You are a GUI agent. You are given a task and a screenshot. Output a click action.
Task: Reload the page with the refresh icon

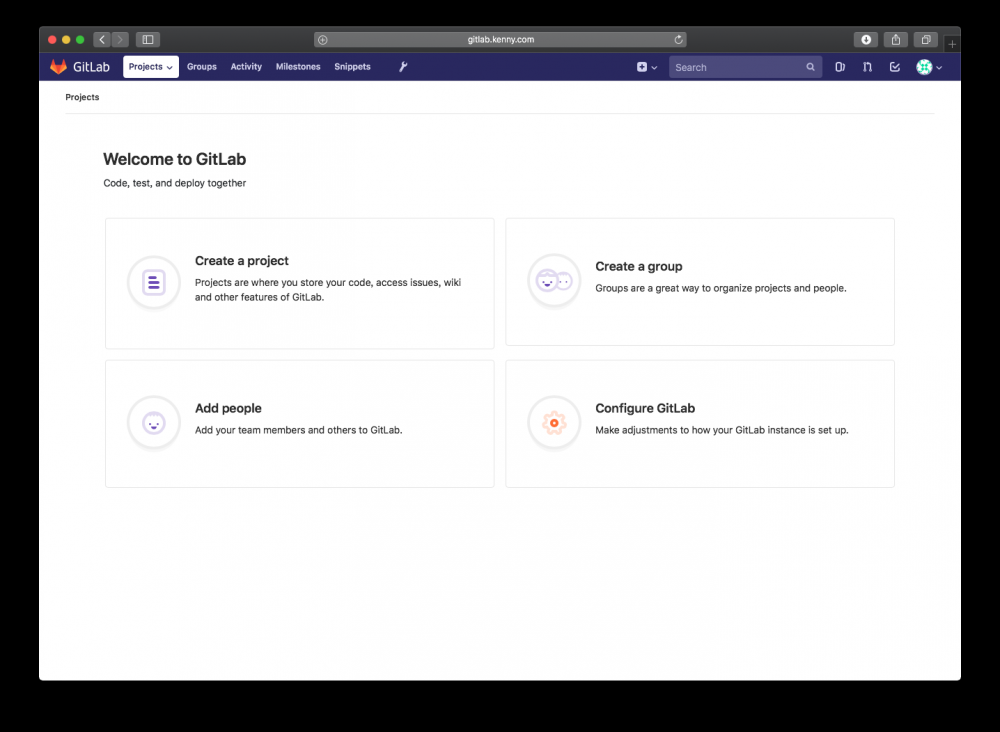[x=679, y=40]
